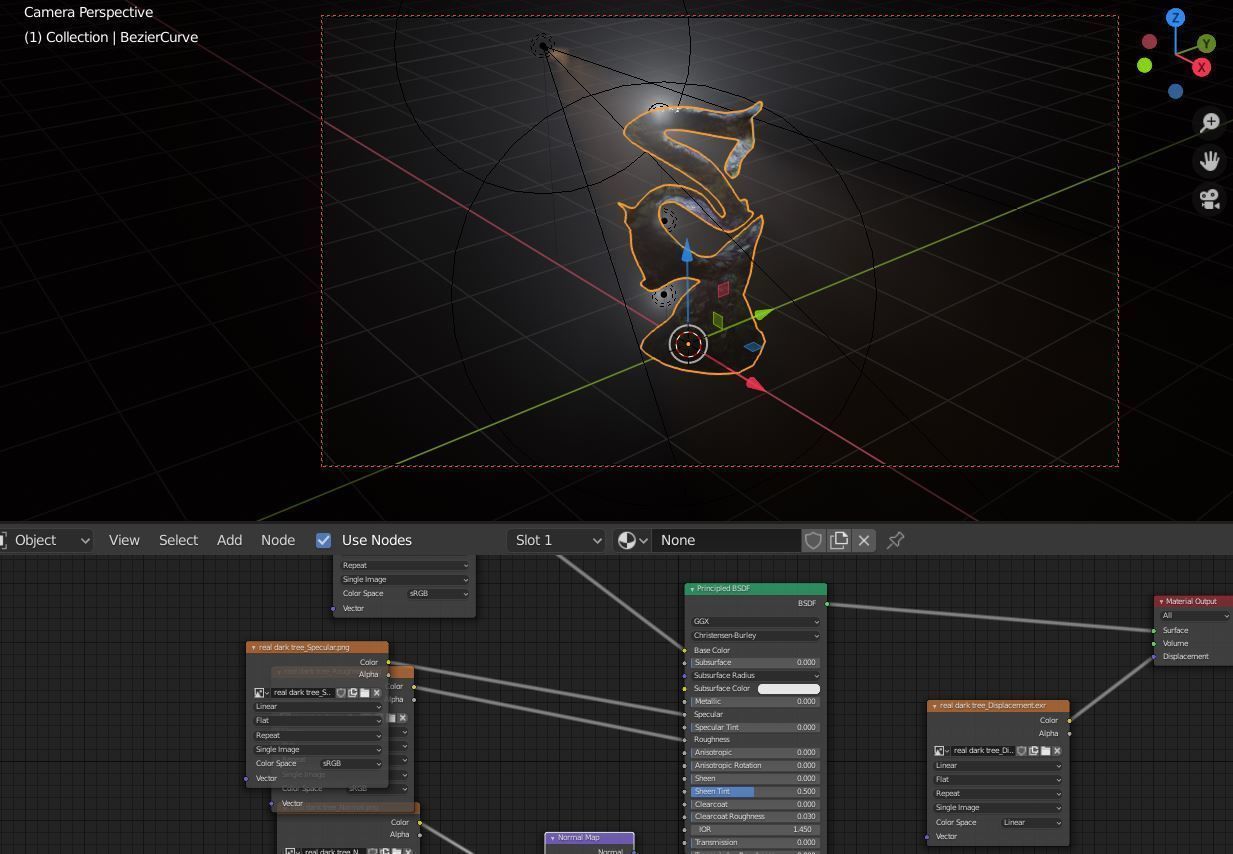The image size is (1233, 854).
Task: Open Flat projection dropdown in Specular node
Action: click(x=318, y=720)
